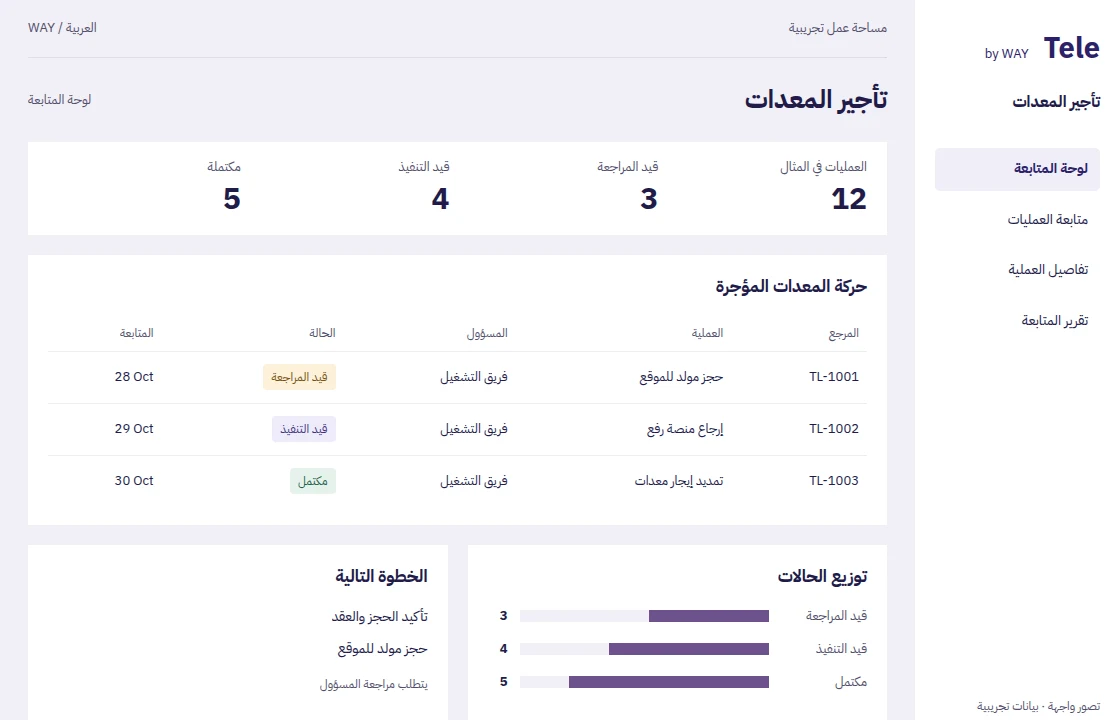This screenshot has width=1120, height=720.
Task: Click the review count 3 stat
Action: [649, 199]
